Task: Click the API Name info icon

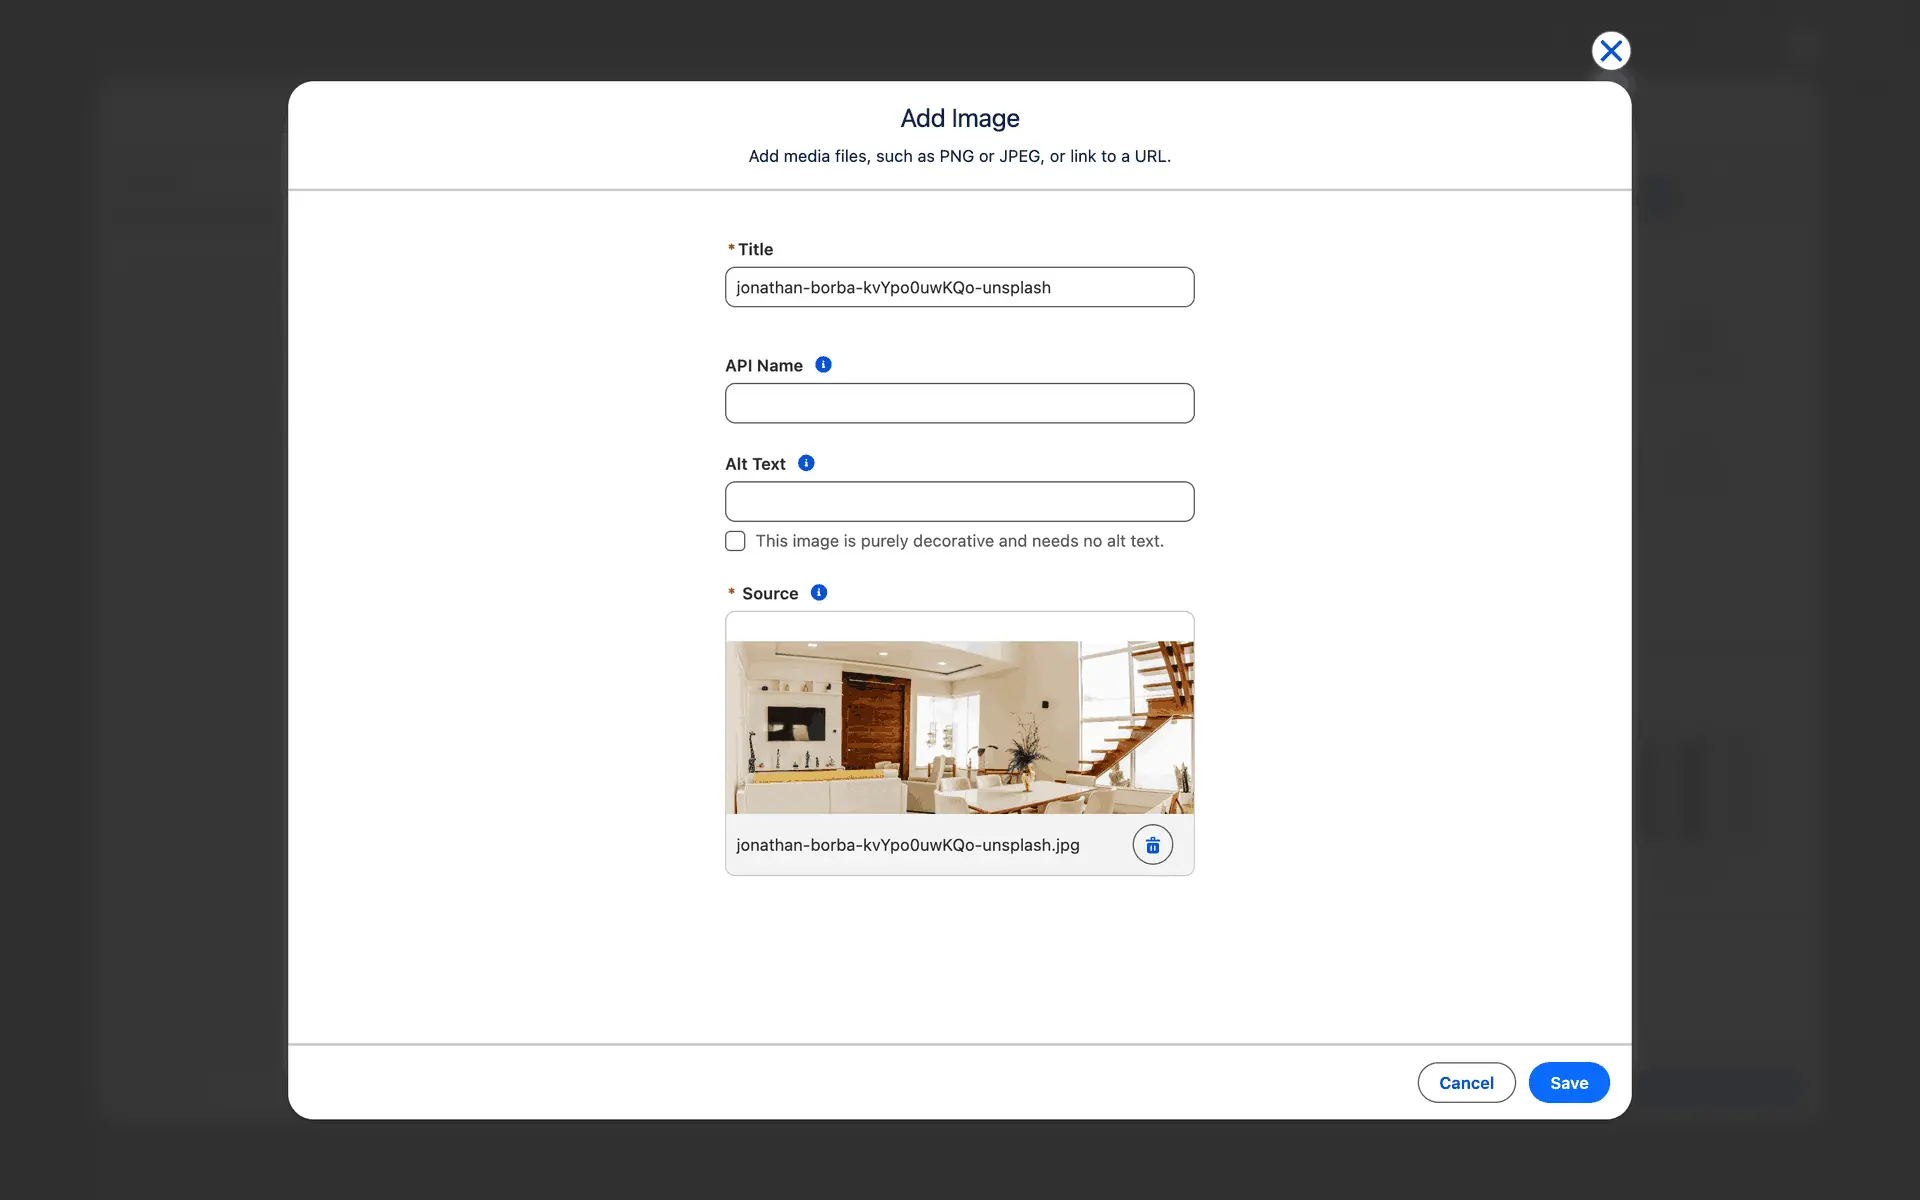Action: pyautogui.click(x=823, y=365)
